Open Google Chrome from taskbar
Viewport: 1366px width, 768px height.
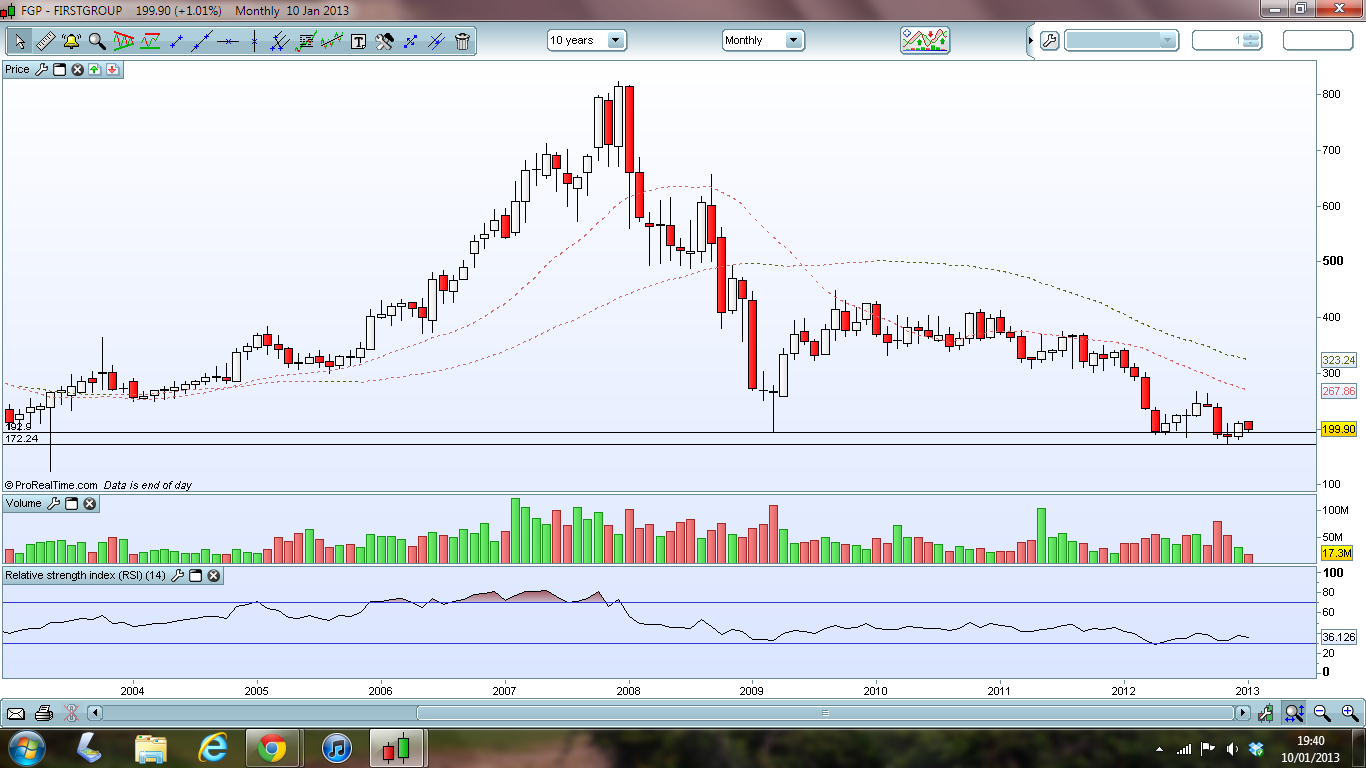click(272, 748)
